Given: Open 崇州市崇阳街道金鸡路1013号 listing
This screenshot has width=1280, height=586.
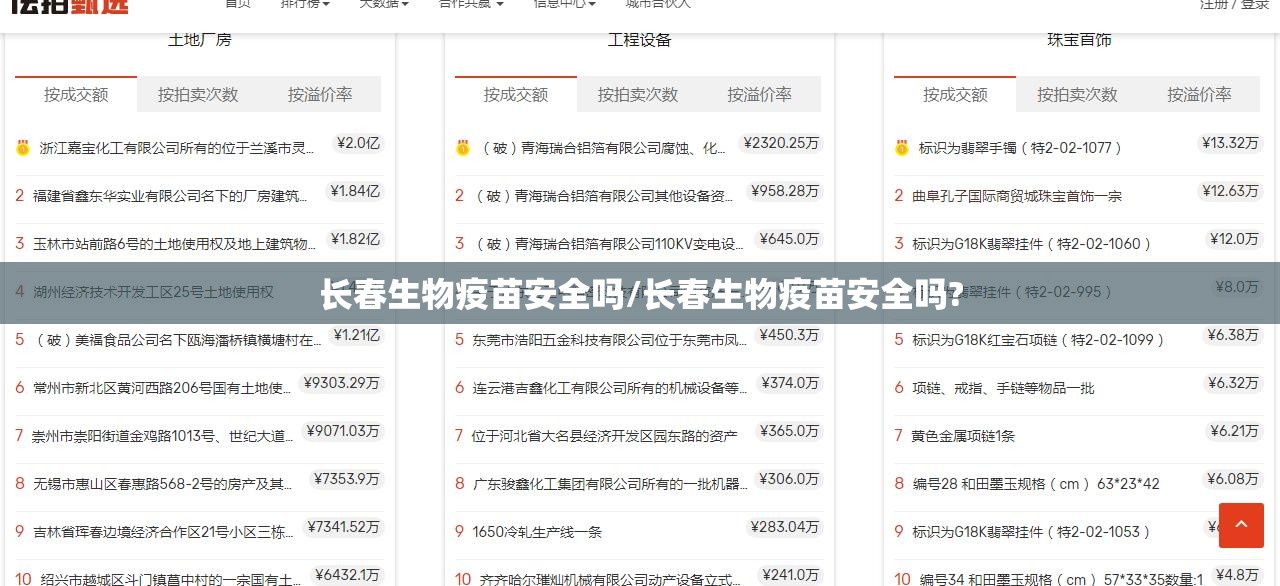Looking at the screenshot, I should (164, 436).
